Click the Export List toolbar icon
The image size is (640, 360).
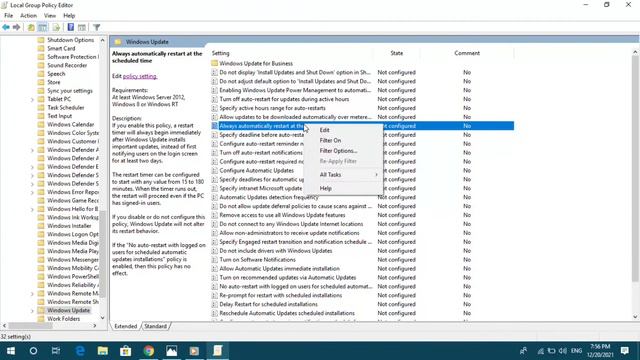tap(56, 27)
